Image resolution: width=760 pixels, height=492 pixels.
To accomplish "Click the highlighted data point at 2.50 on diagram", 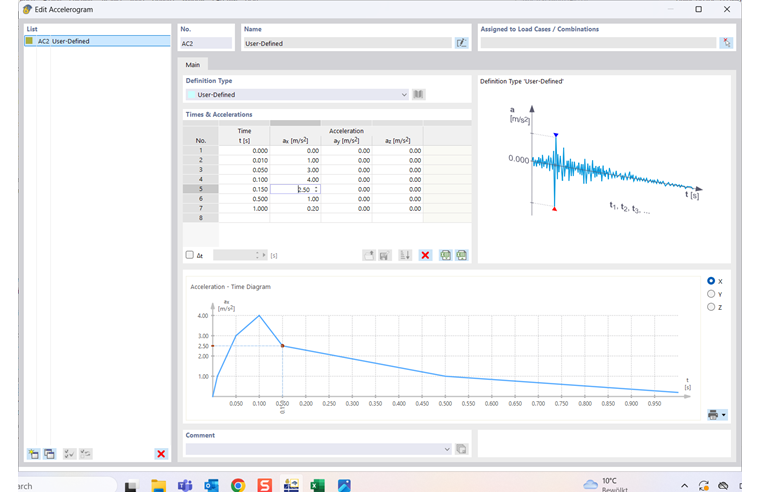I will pos(283,346).
